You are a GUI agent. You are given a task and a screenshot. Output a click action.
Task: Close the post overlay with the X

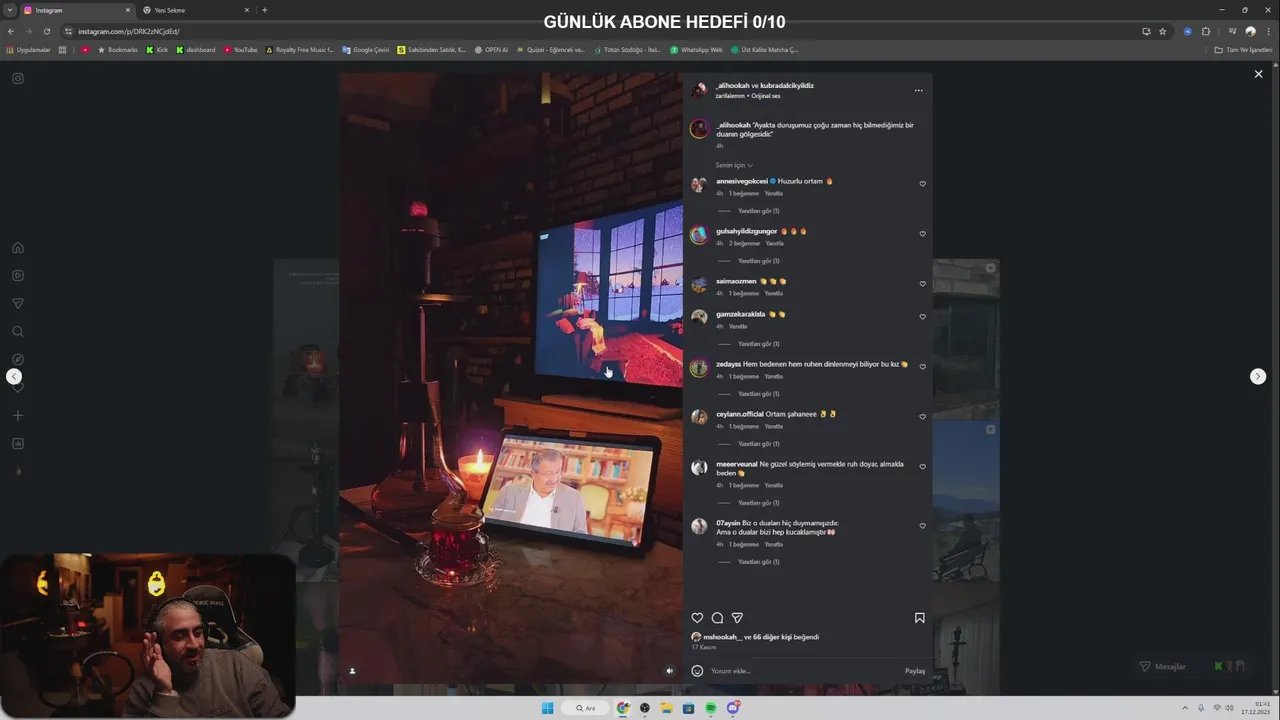pos(1258,74)
